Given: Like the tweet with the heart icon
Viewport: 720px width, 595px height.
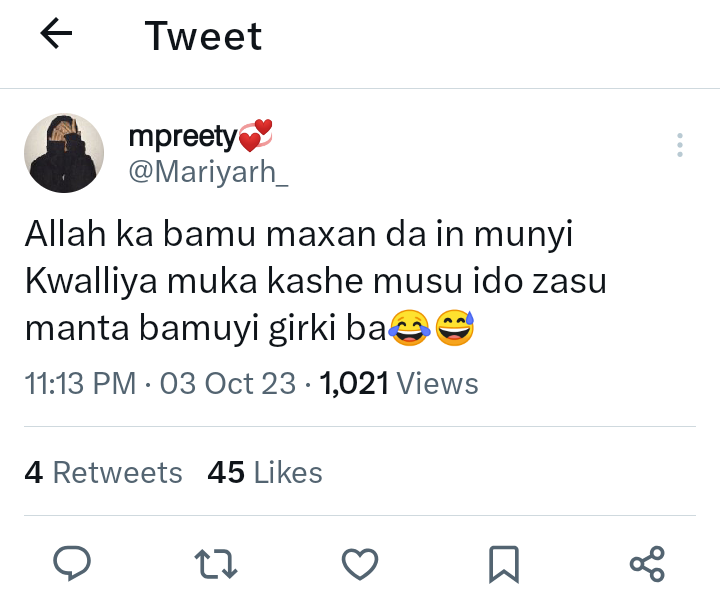Looking at the screenshot, I should pyautogui.click(x=360, y=563).
